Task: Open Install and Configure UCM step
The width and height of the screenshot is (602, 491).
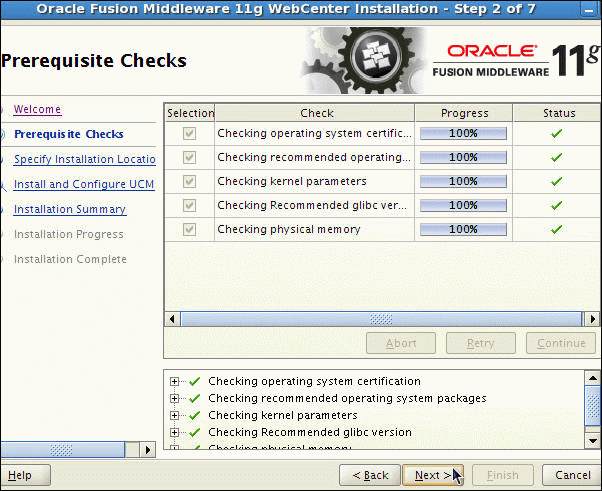Action: 84,184
